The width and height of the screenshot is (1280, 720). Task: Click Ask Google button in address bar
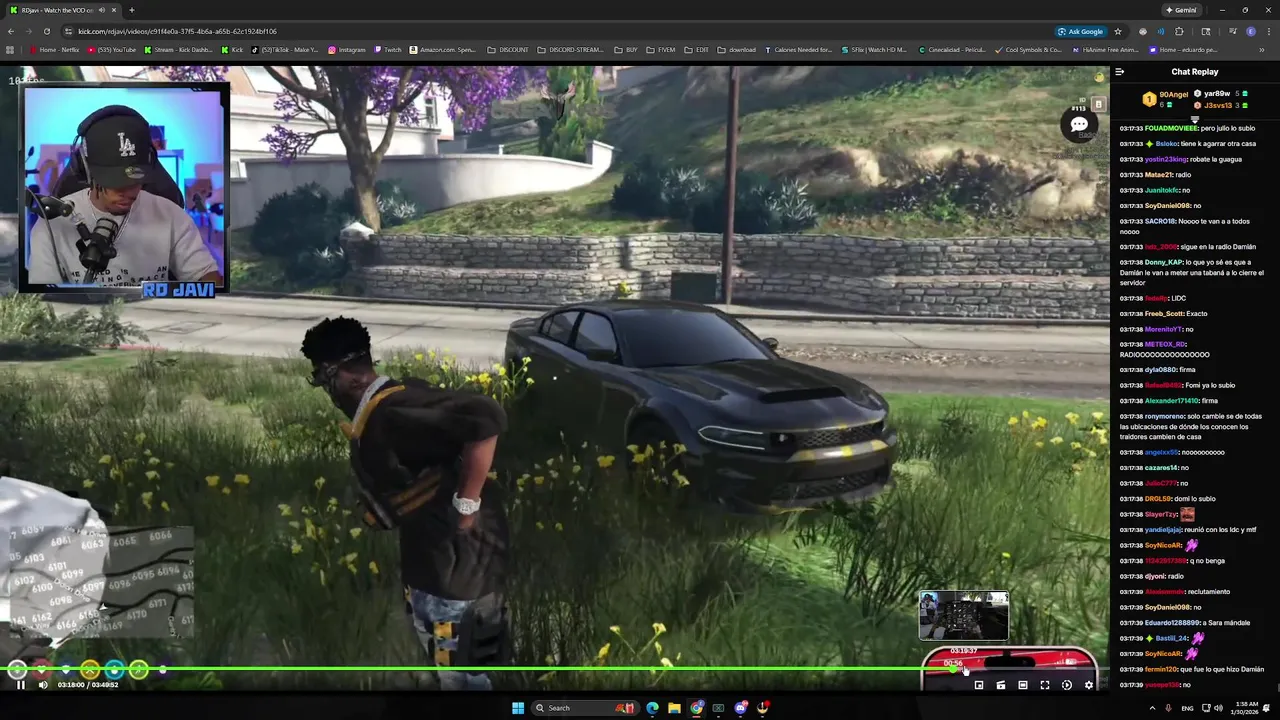[x=1081, y=31]
